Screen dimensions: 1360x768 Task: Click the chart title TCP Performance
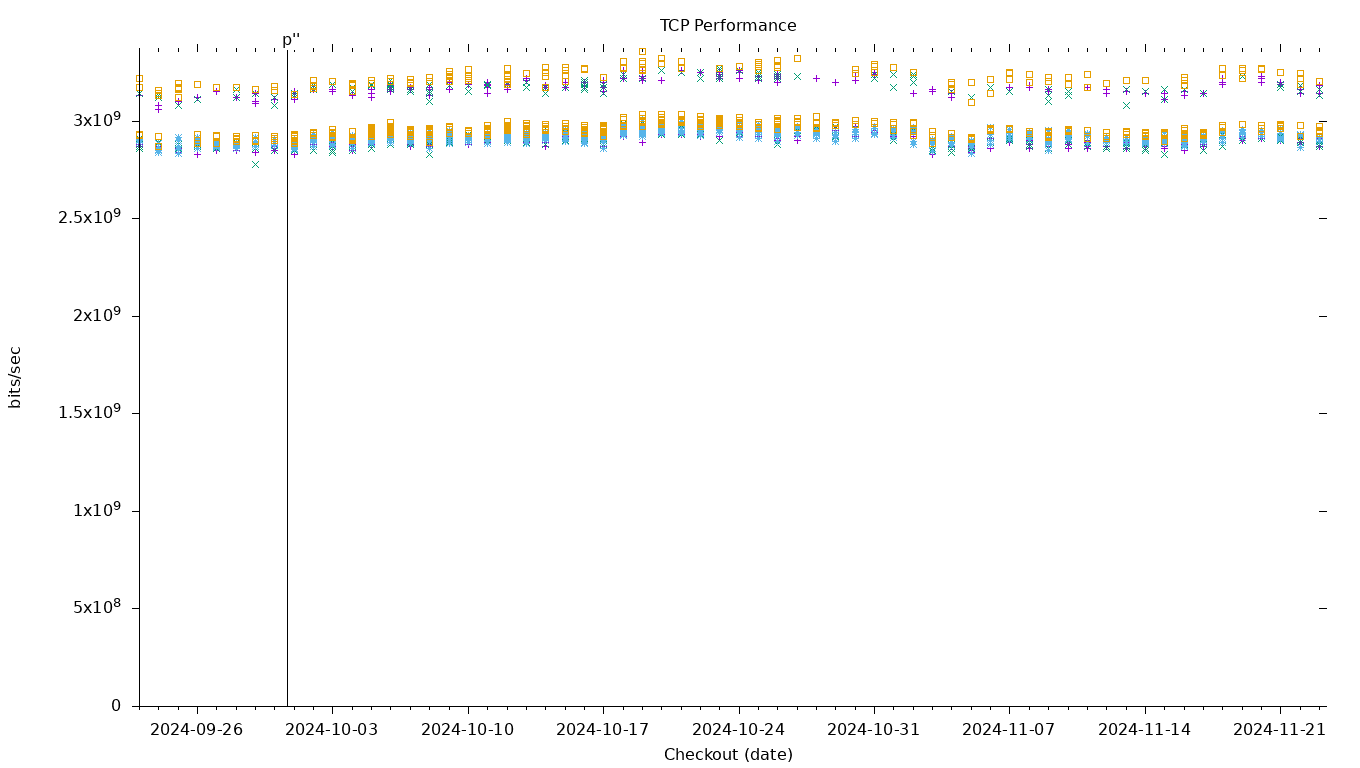click(x=728, y=26)
